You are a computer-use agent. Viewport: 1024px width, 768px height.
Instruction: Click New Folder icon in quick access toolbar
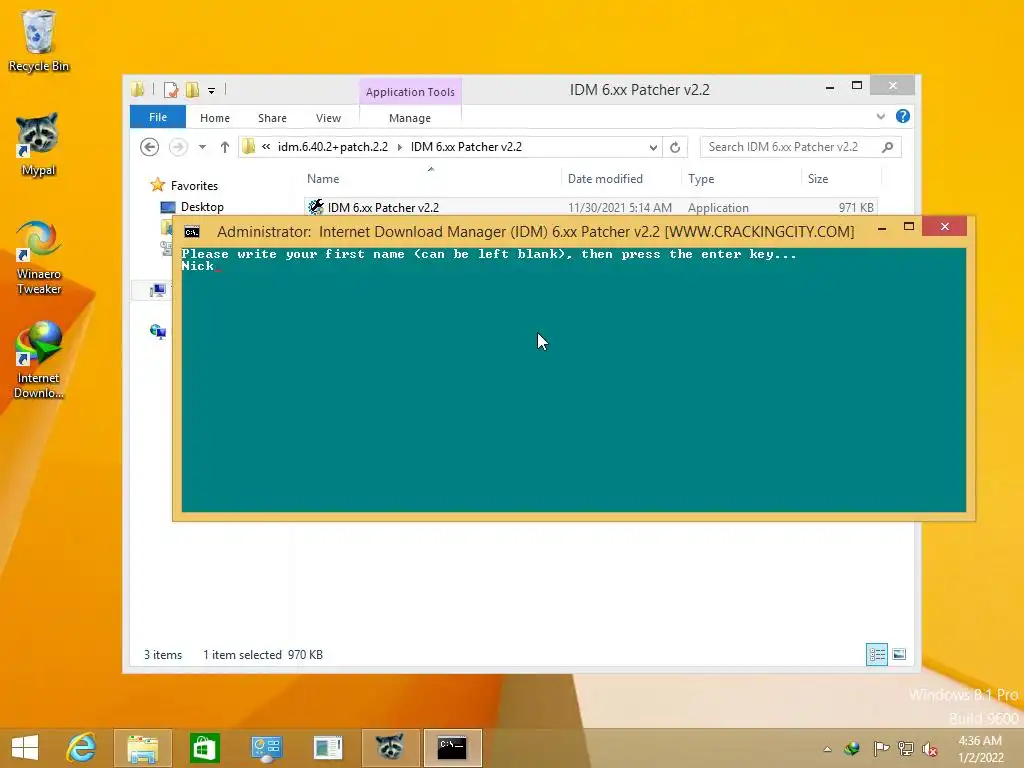[192, 89]
